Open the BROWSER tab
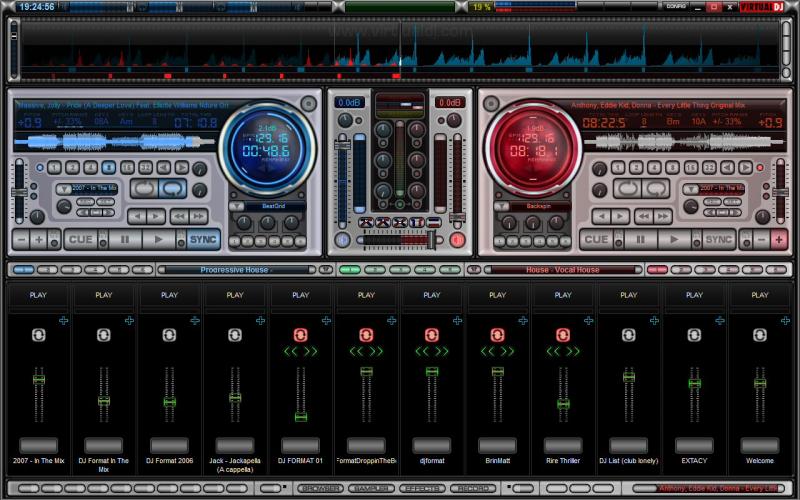800x500 pixels. tap(320, 488)
